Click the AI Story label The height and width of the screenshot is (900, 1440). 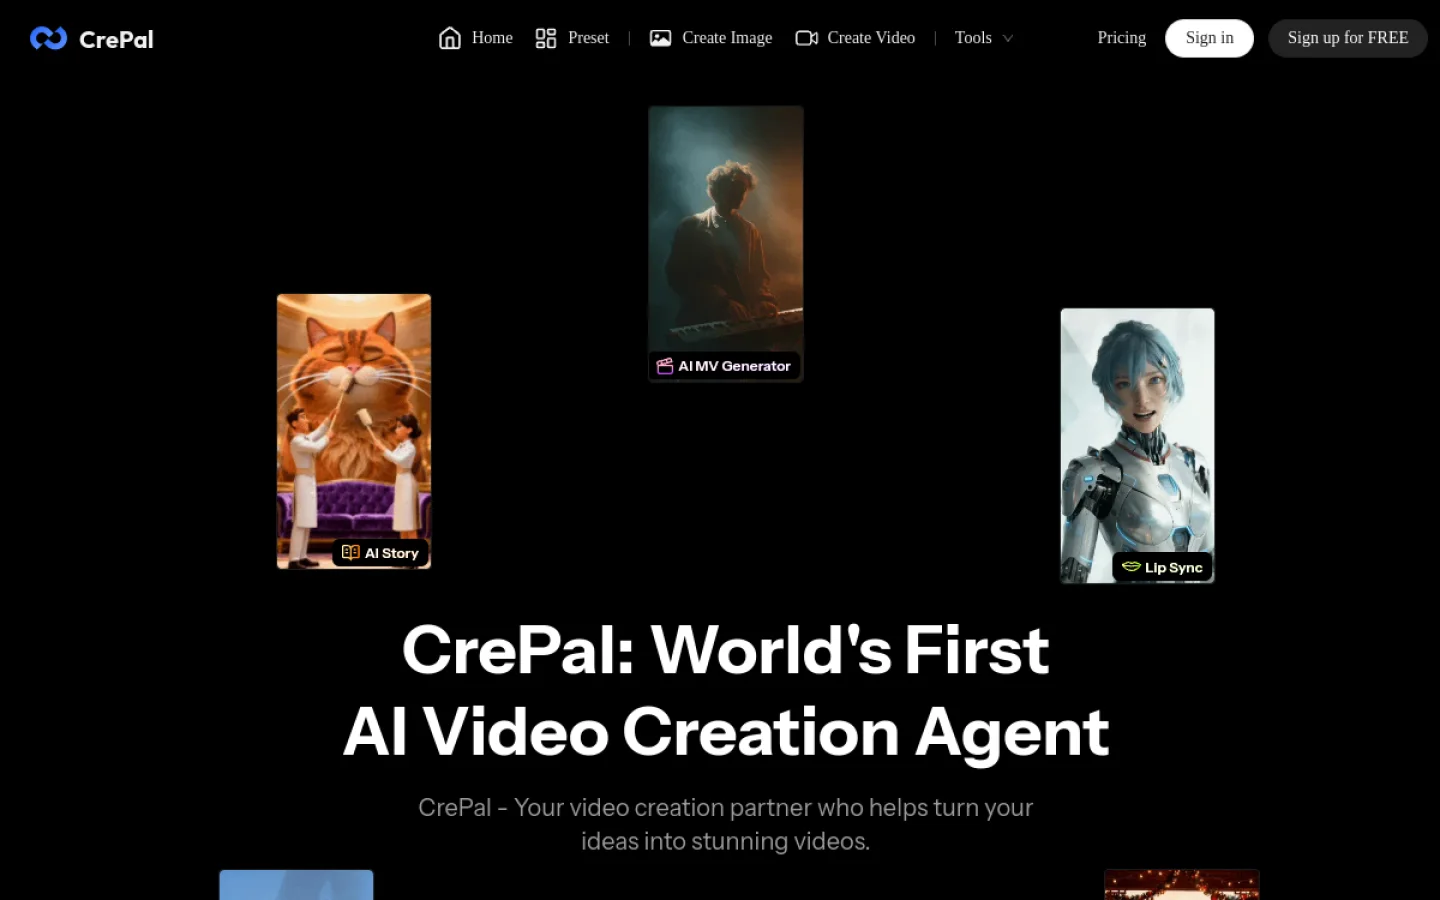(391, 553)
